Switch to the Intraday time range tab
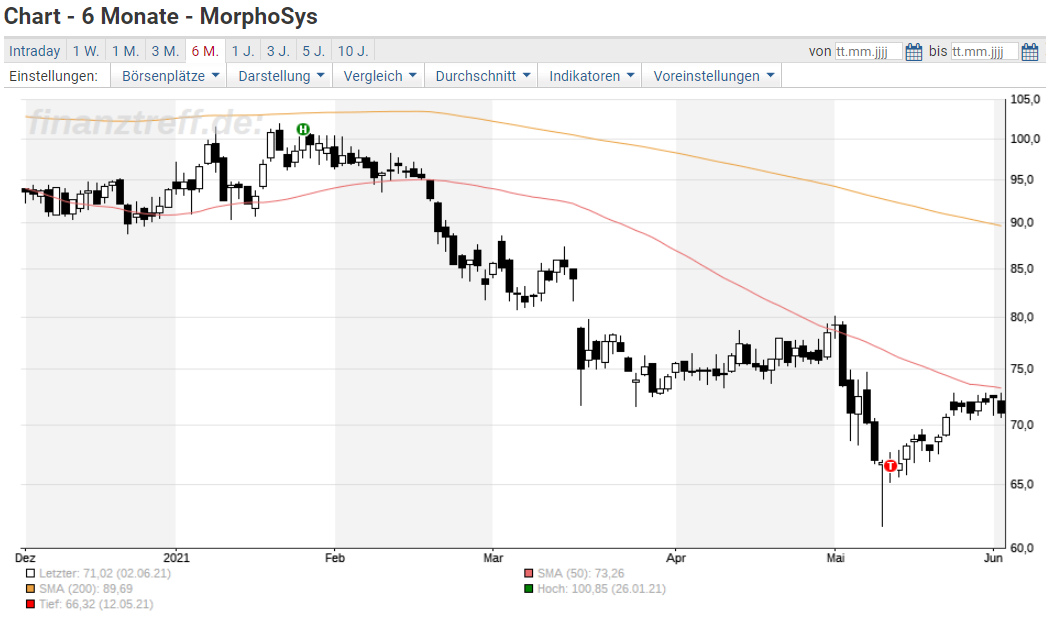 pyautogui.click(x=35, y=51)
